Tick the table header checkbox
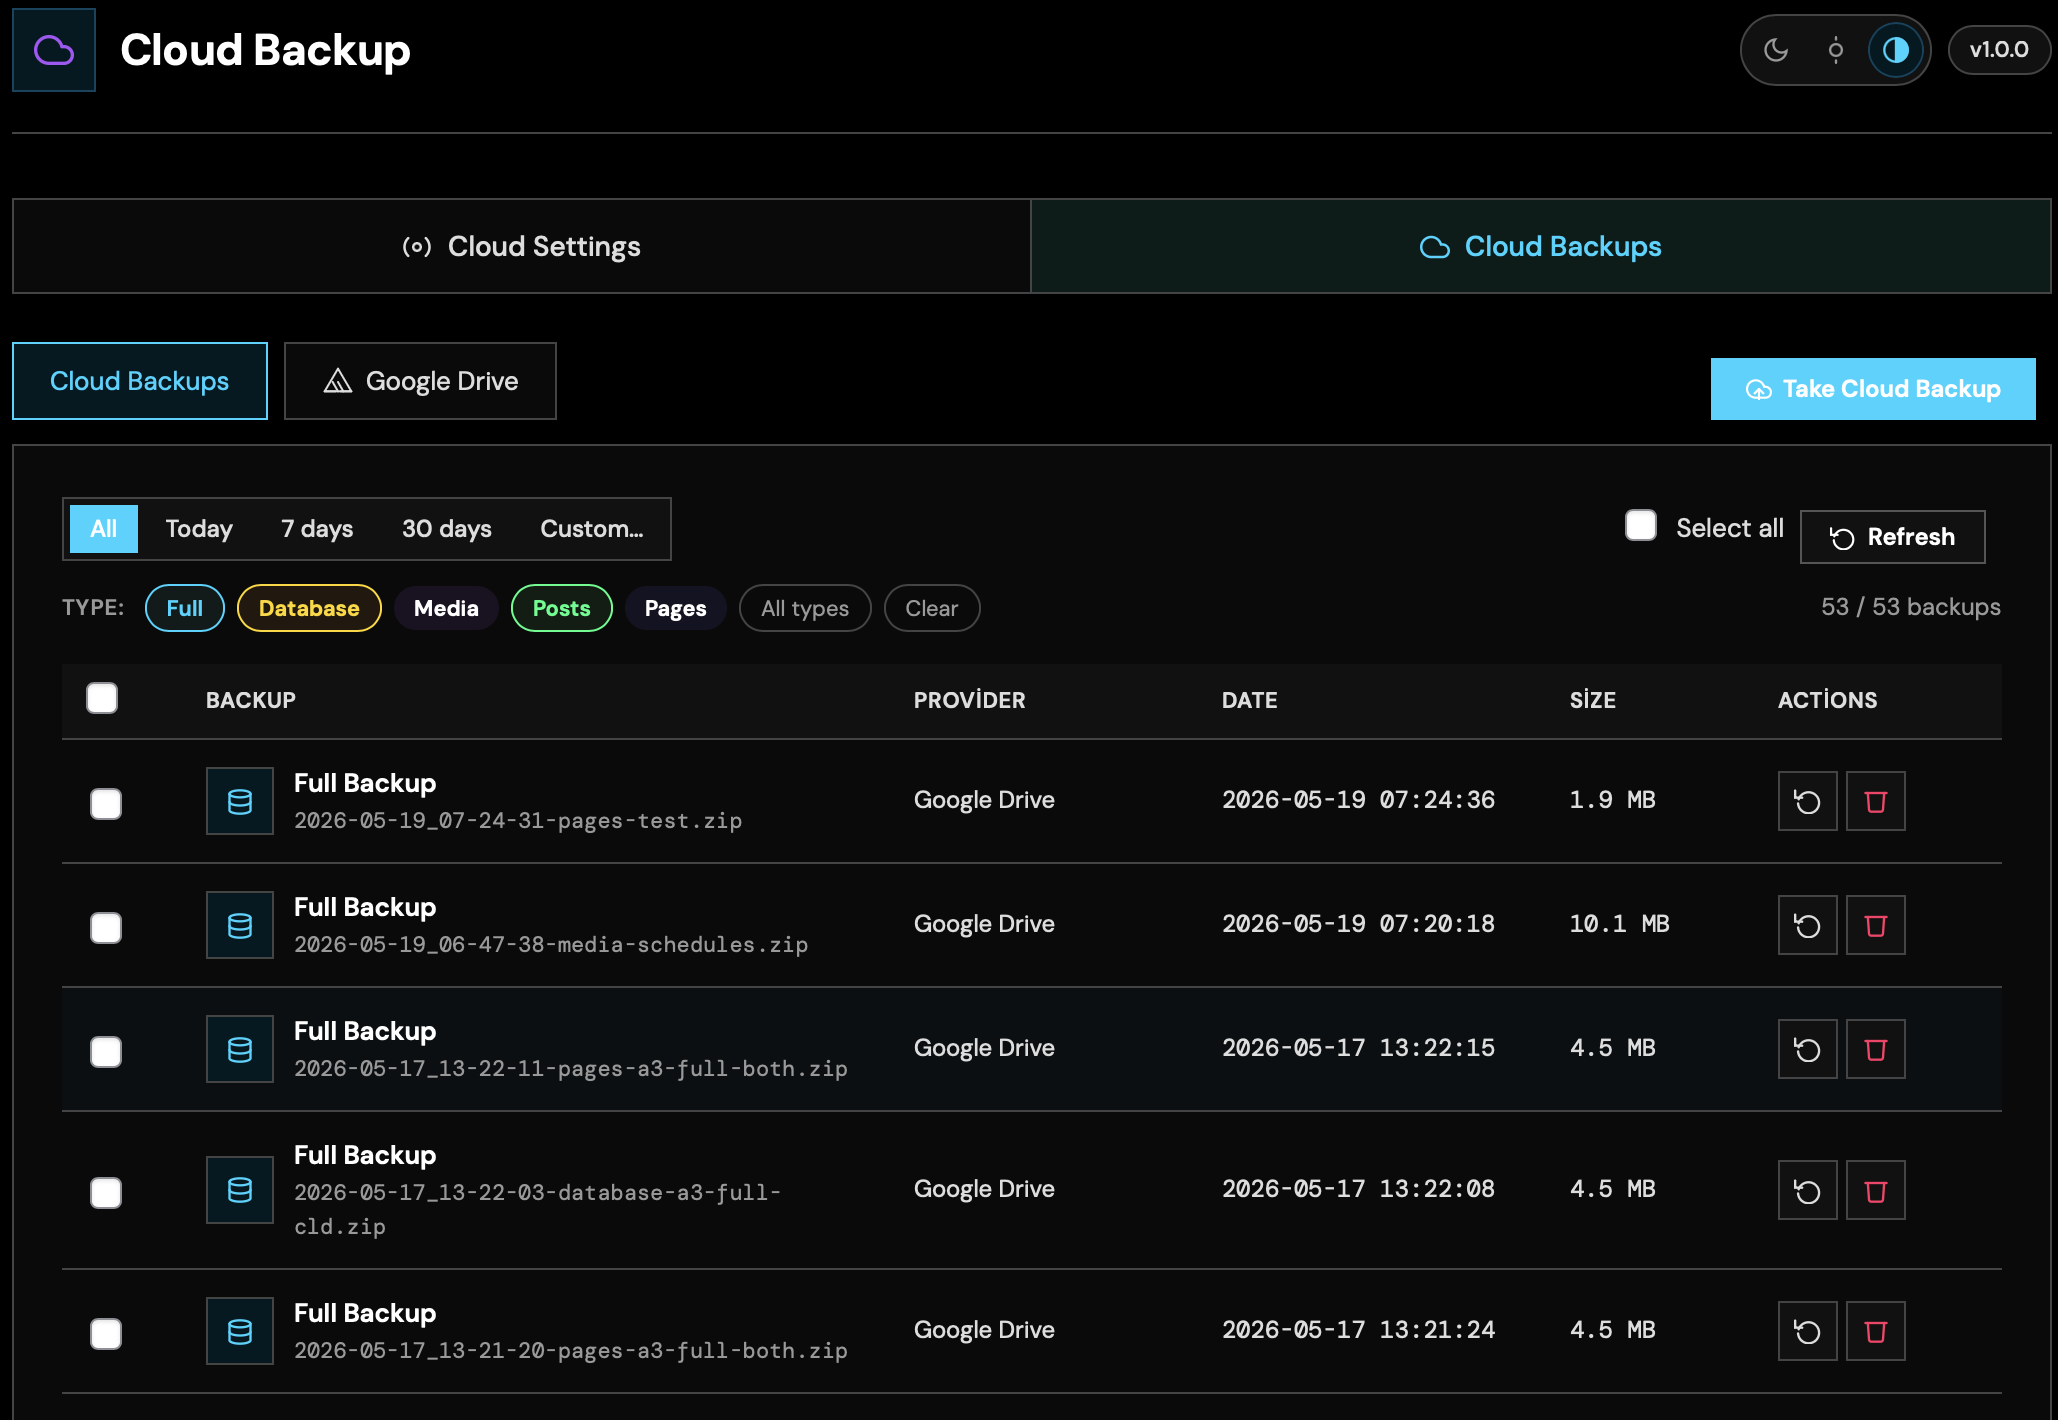This screenshot has height=1420, width=2058. point(102,698)
